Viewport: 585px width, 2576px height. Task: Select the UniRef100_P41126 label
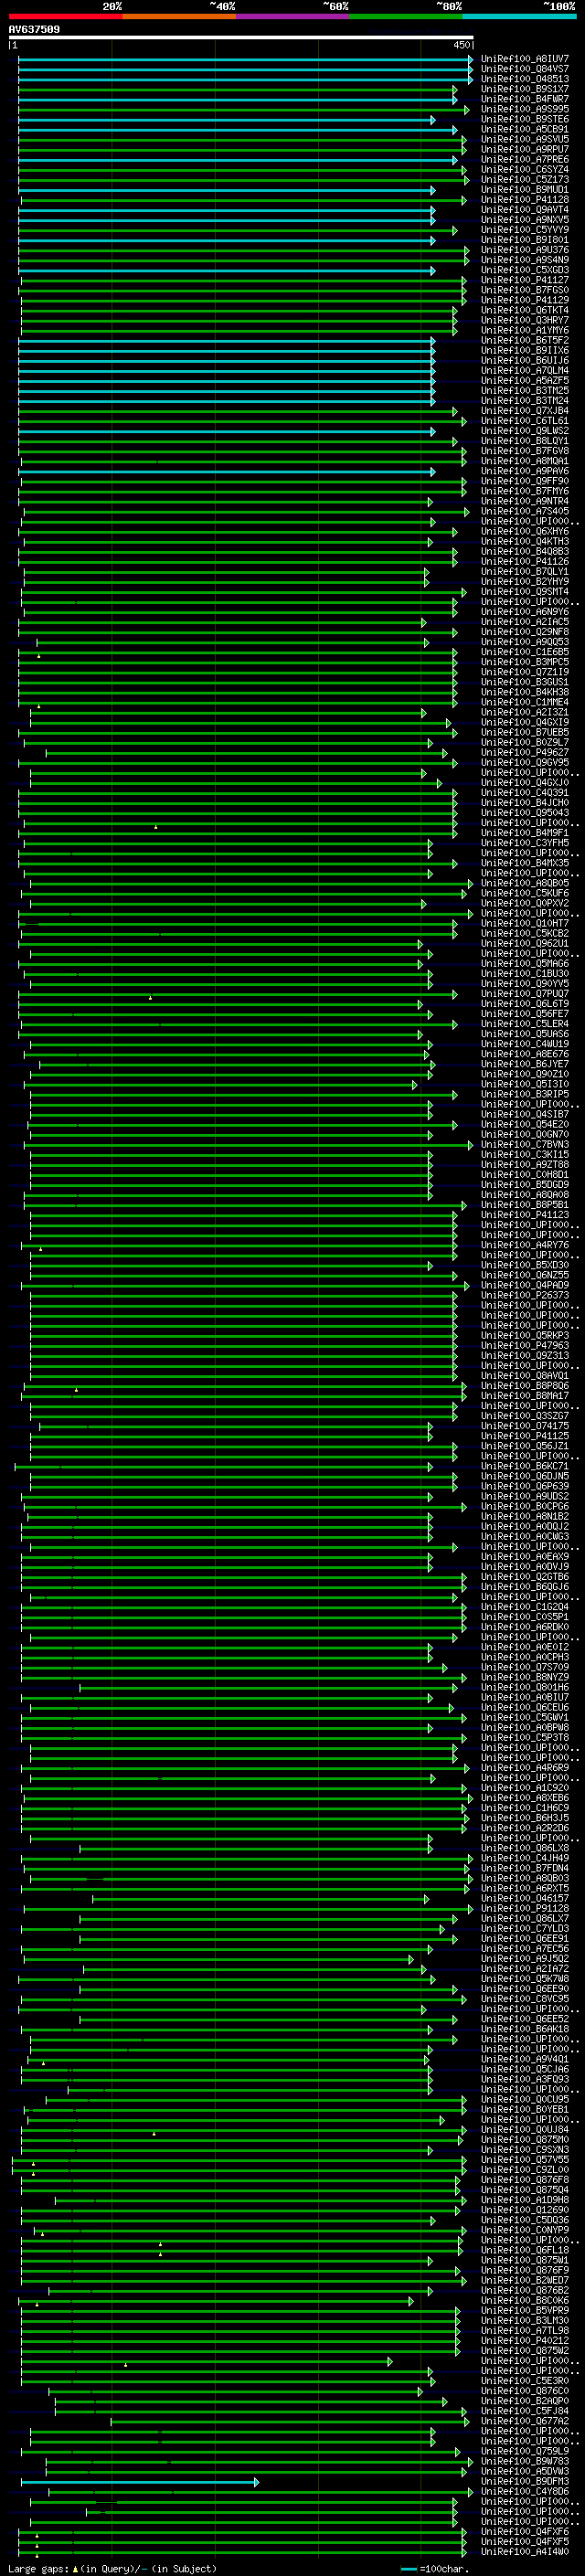[x=524, y=561]
